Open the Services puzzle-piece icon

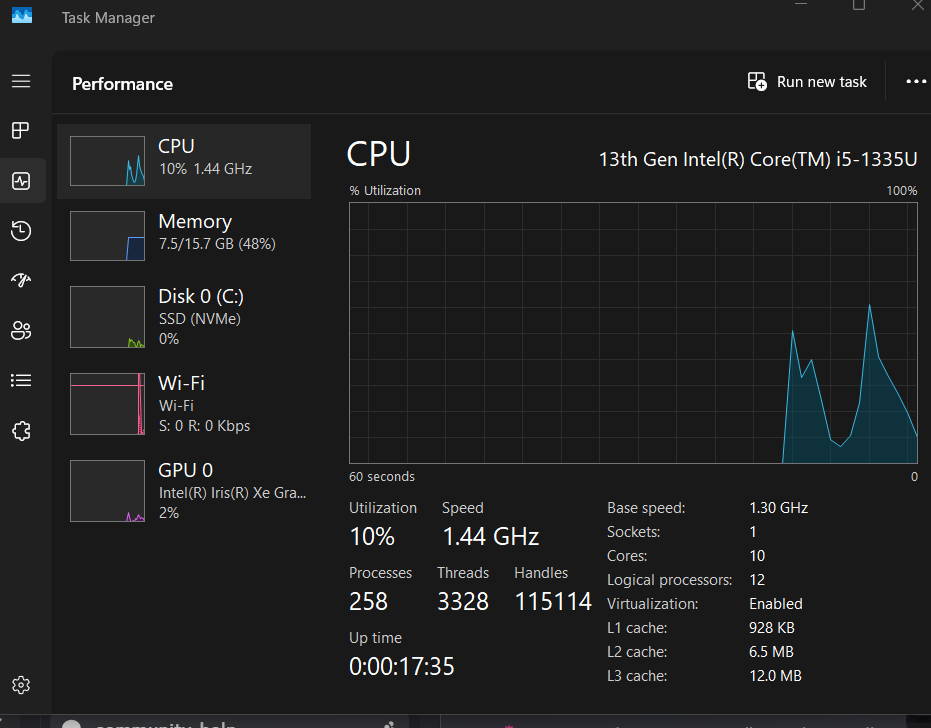21,431
